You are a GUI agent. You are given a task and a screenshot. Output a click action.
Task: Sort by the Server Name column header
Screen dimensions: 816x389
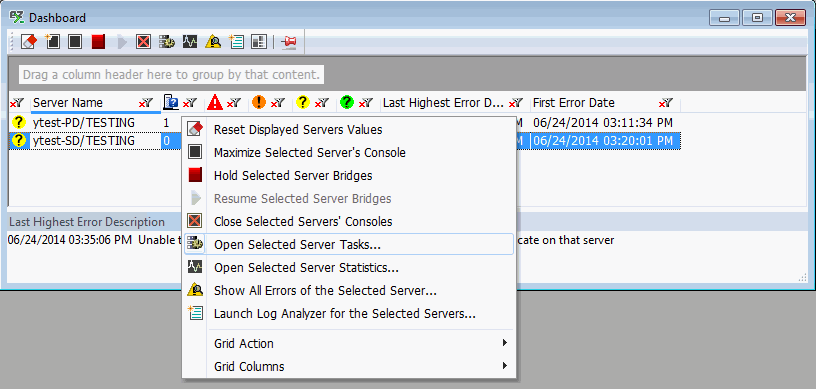tap(68, 103)
